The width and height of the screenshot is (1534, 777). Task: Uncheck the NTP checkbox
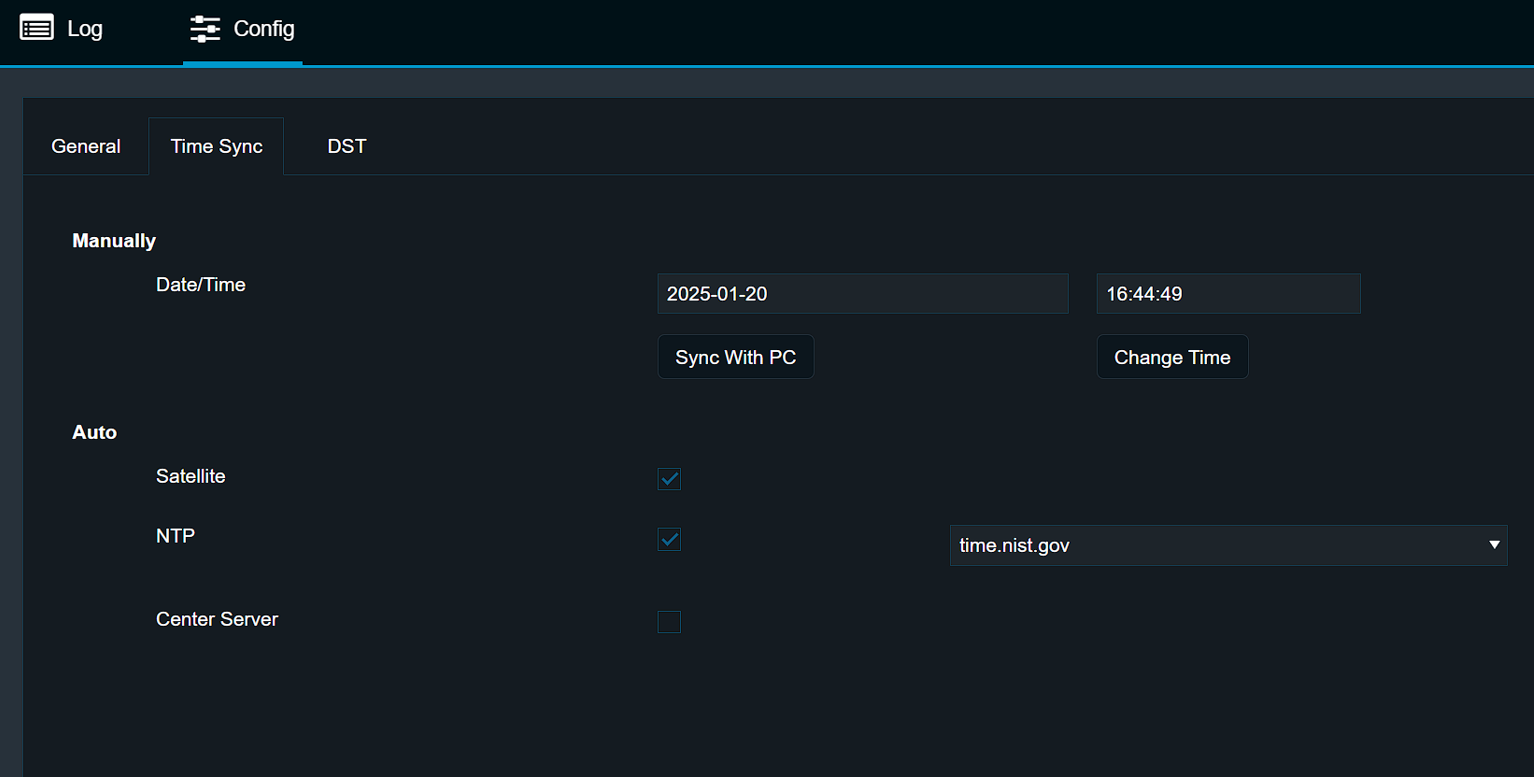click(x=669, y=540)
